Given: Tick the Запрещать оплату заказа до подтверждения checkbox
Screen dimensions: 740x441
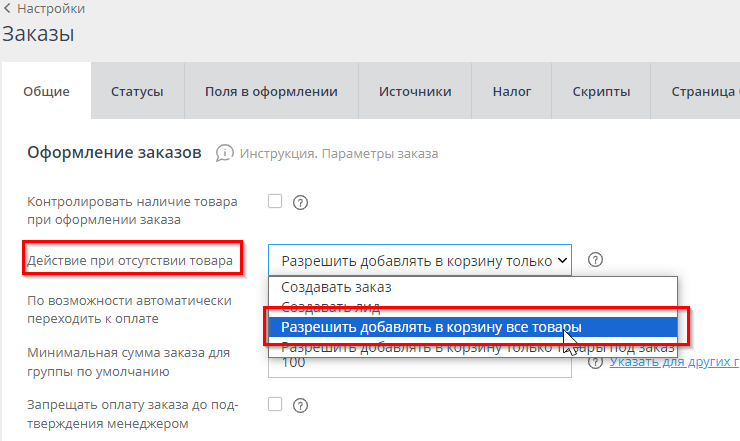Looking at the screenshot, I should pyautogui.click(x=275, y=404).
